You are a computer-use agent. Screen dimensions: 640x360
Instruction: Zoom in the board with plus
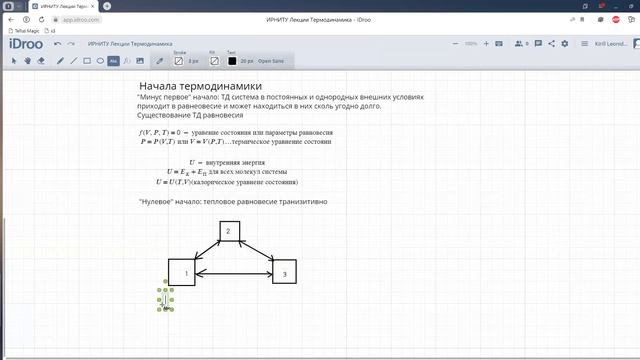click(x=486, y=44)
